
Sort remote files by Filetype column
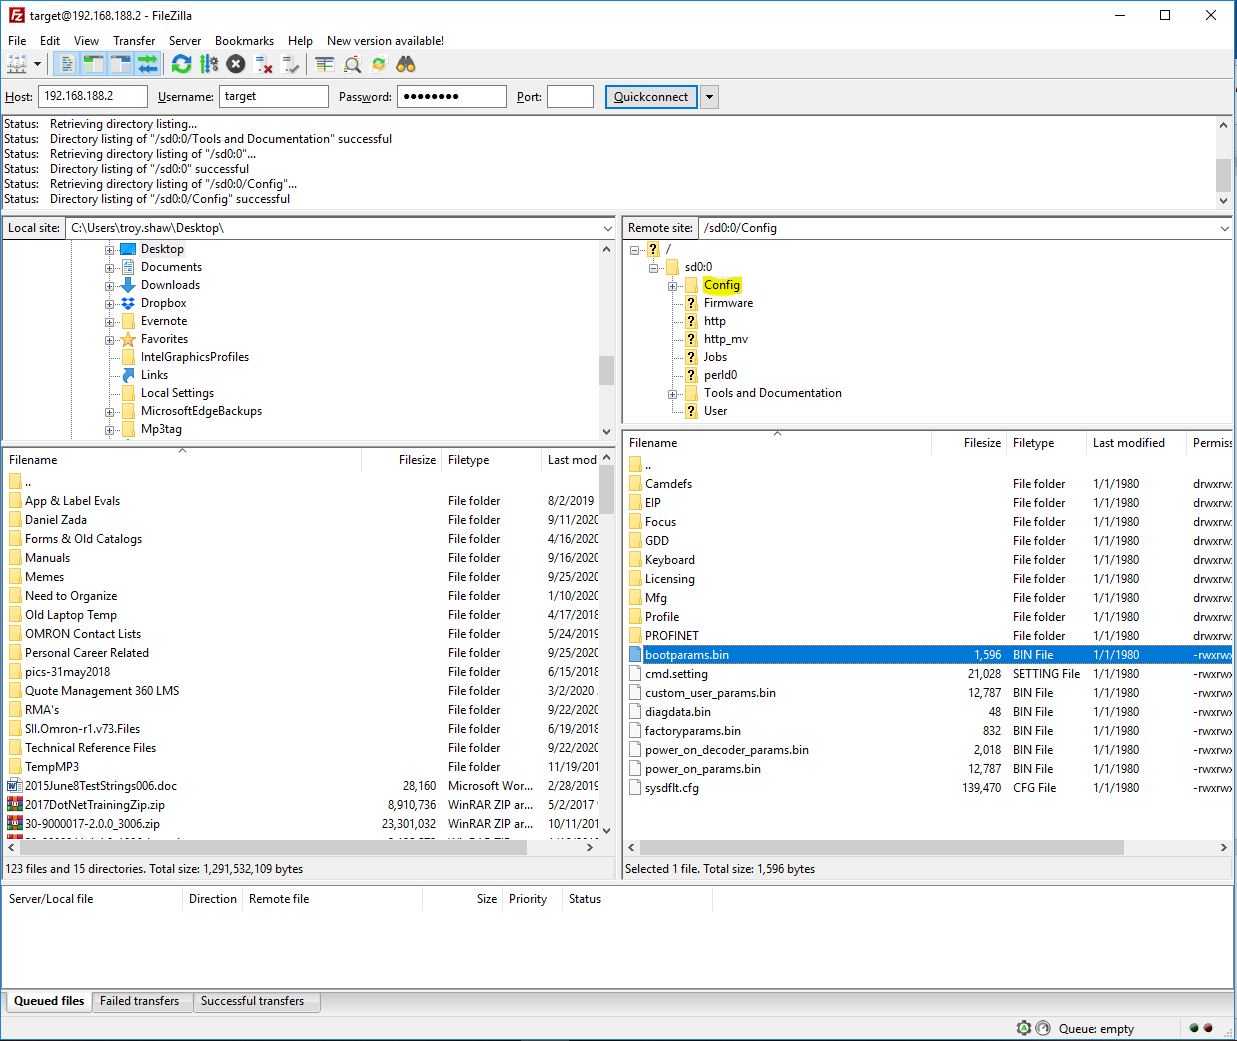coord(1045,443)
